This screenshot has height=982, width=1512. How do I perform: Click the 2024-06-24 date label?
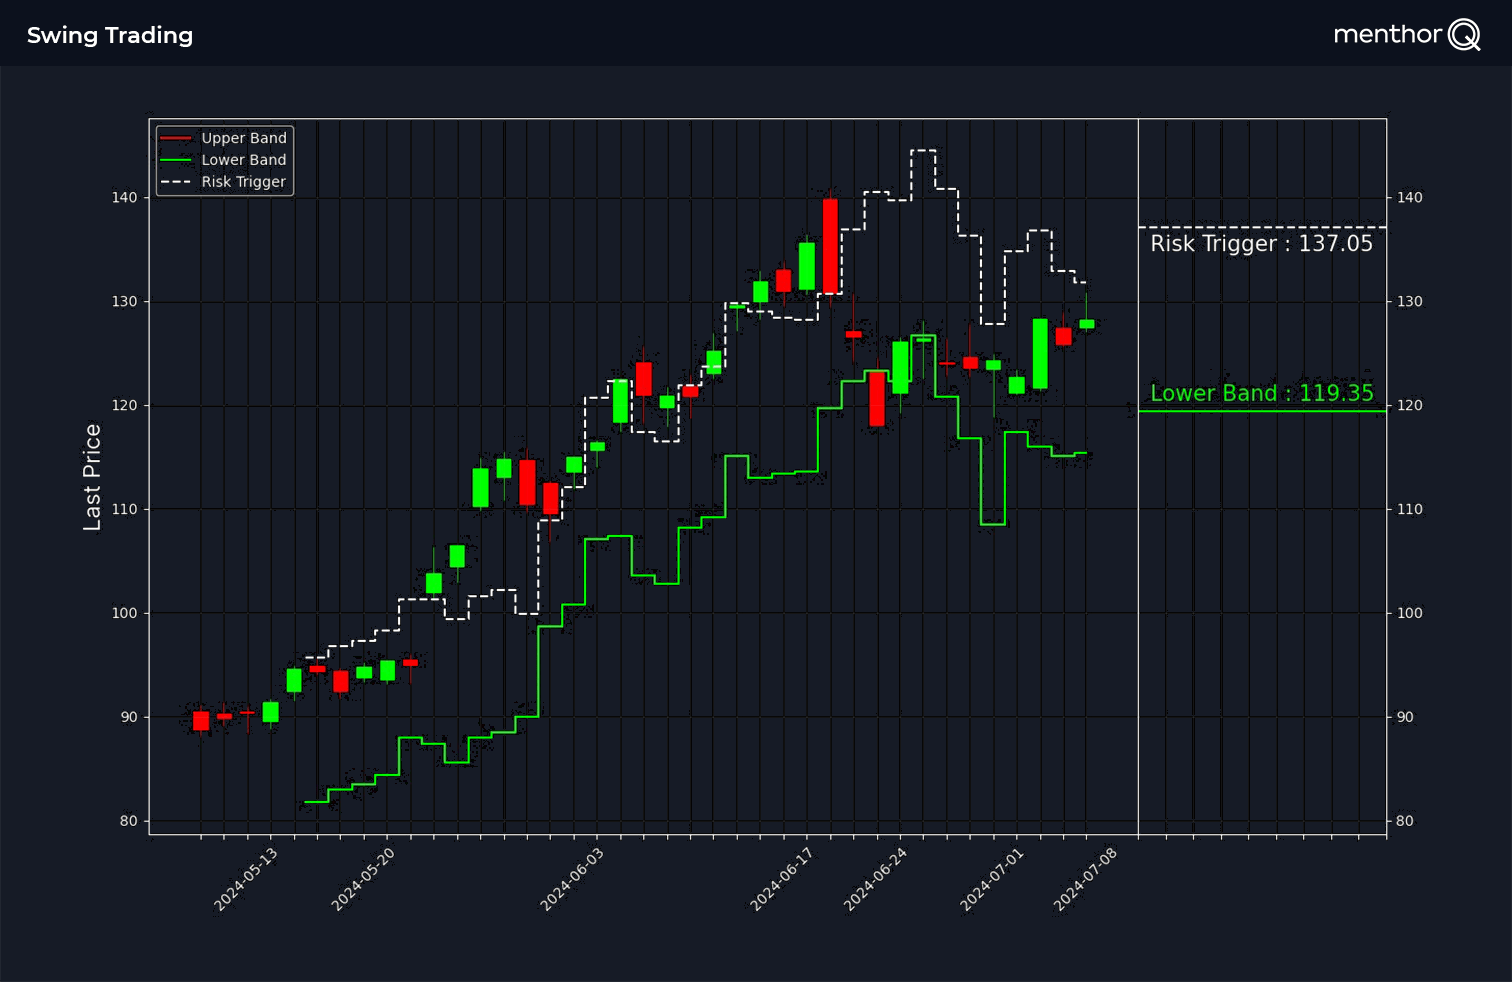pyautogui.click(x=875, y=879)
